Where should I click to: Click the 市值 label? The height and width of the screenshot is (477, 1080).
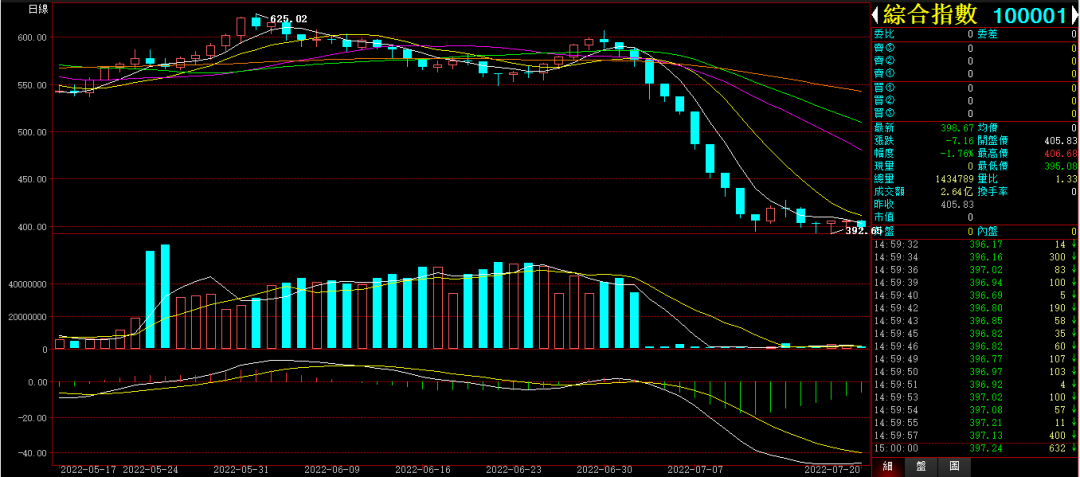(x=882, y=217)
